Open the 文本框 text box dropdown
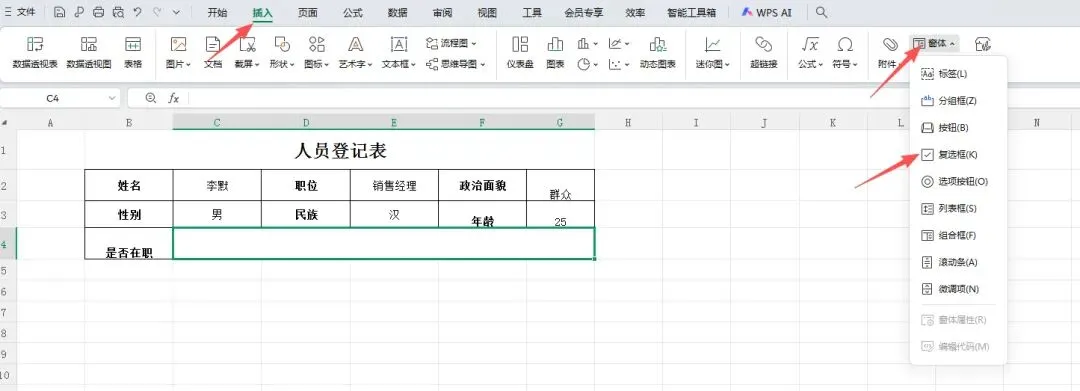 point(399,53)
